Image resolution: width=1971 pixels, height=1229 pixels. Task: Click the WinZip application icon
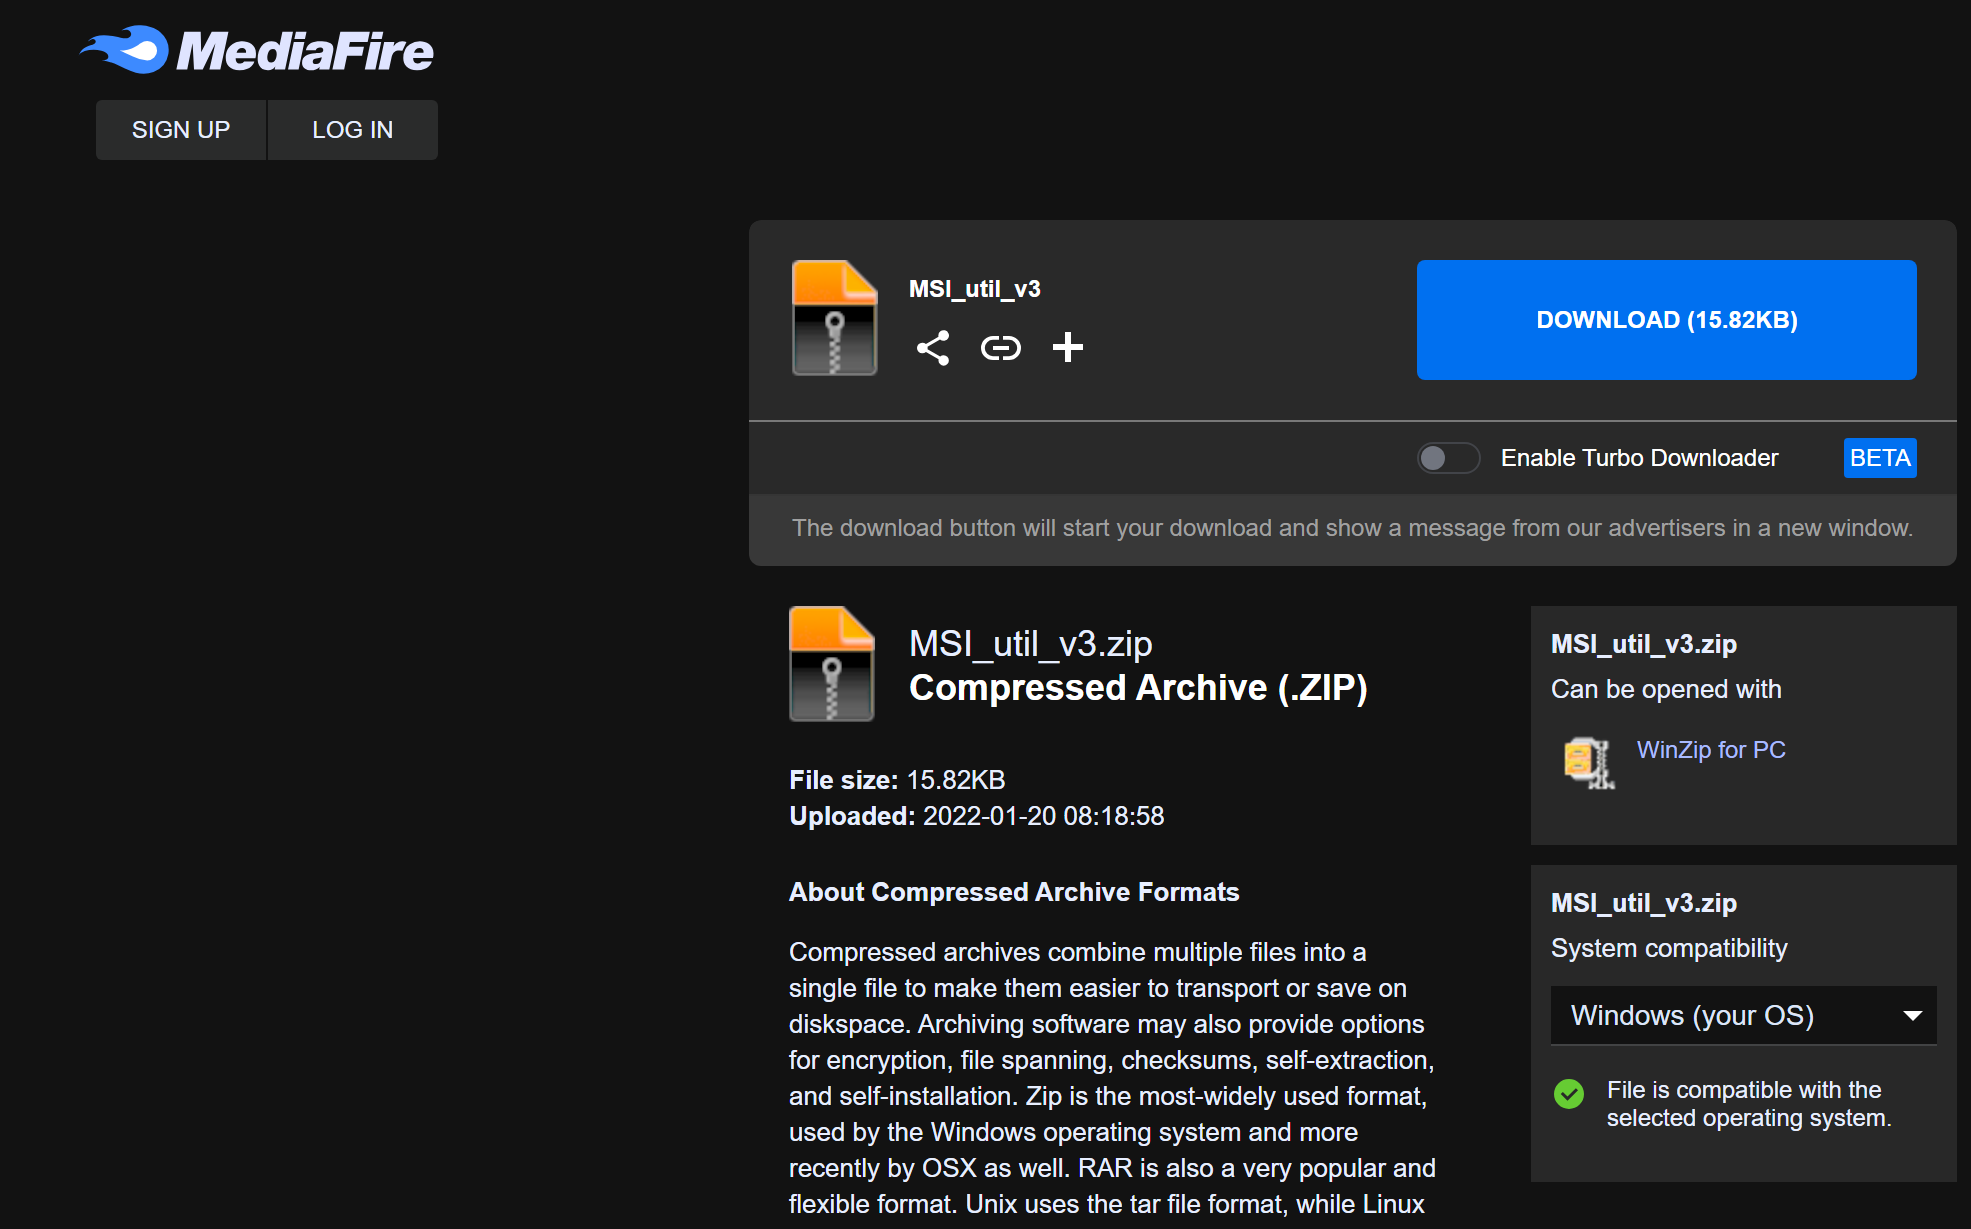pos(1588,762)
